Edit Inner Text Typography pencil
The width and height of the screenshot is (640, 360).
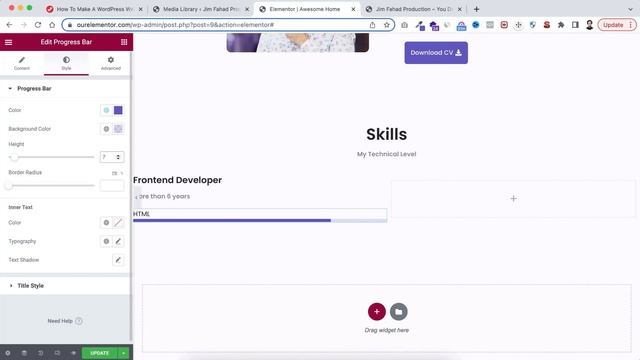(118, 242)
